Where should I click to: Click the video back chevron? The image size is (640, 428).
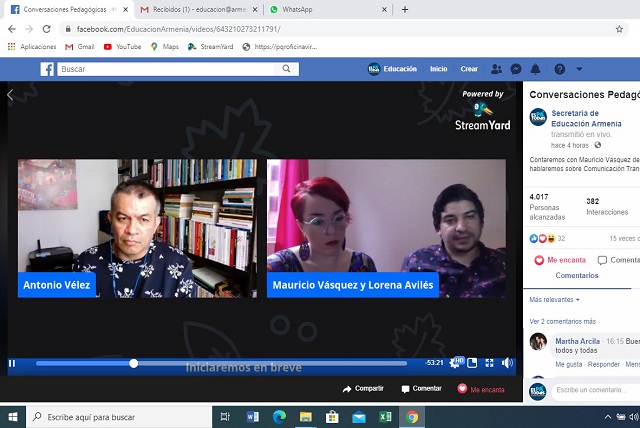pos(10,95)
